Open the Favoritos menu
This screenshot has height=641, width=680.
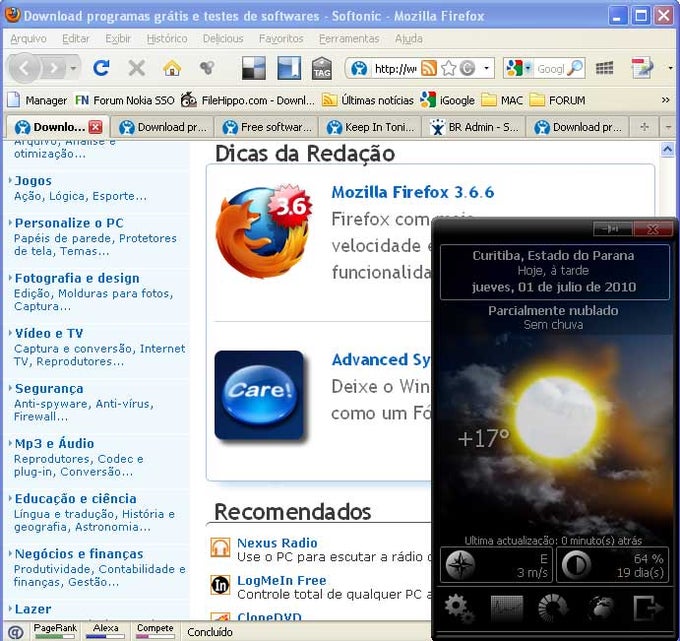click(281, 39)
